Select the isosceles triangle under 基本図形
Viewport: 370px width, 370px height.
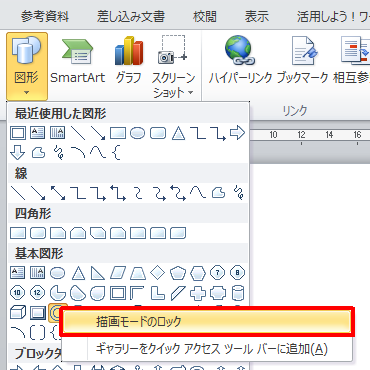78,273
